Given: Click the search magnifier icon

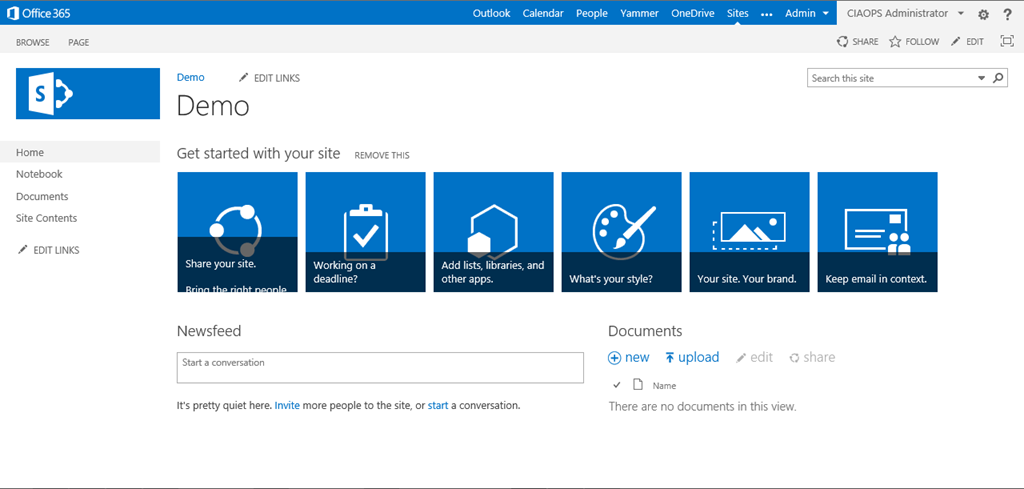Looking at the screenshot, I should point(997,78).
